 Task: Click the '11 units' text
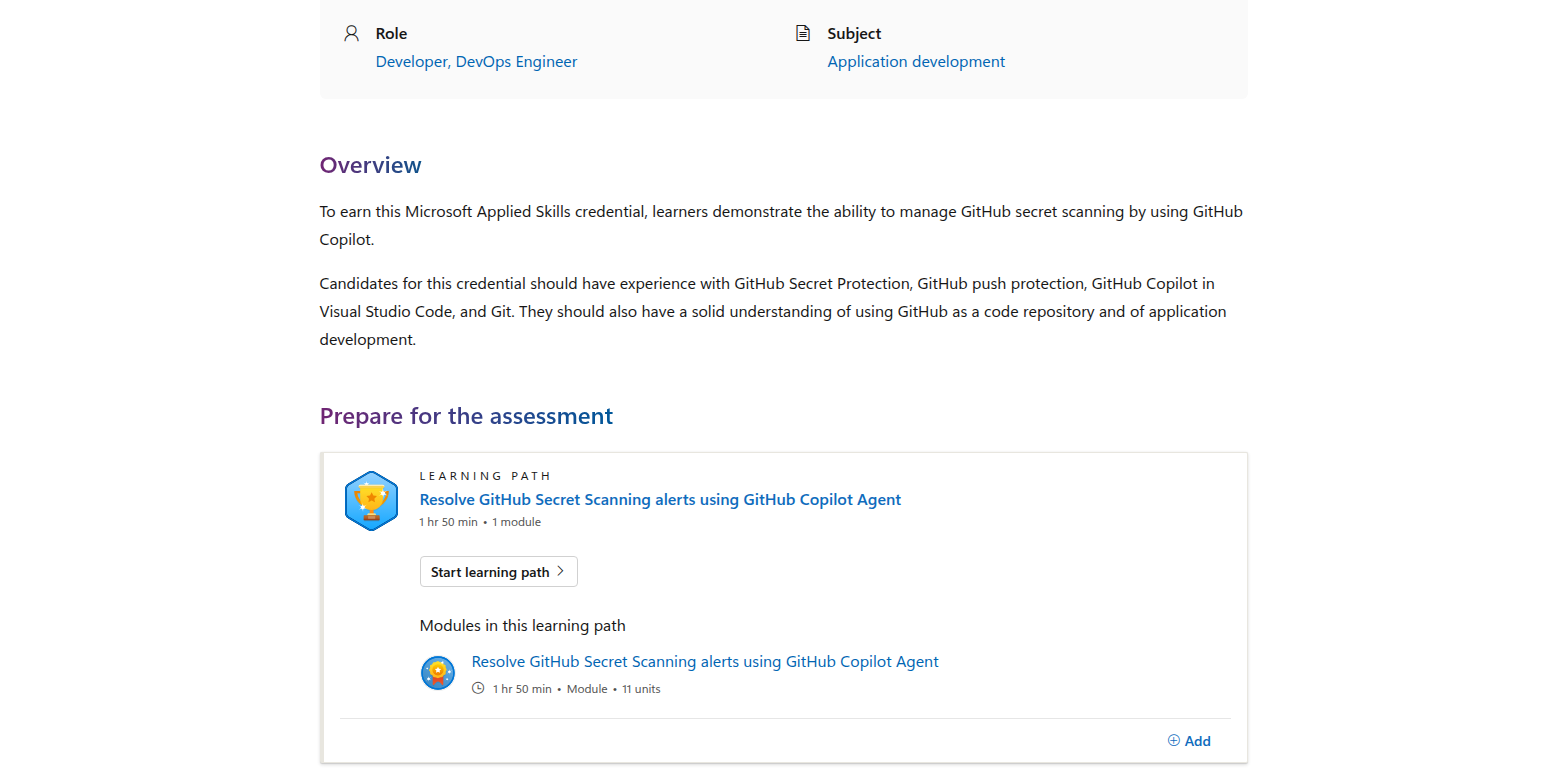tap(641, 689)
